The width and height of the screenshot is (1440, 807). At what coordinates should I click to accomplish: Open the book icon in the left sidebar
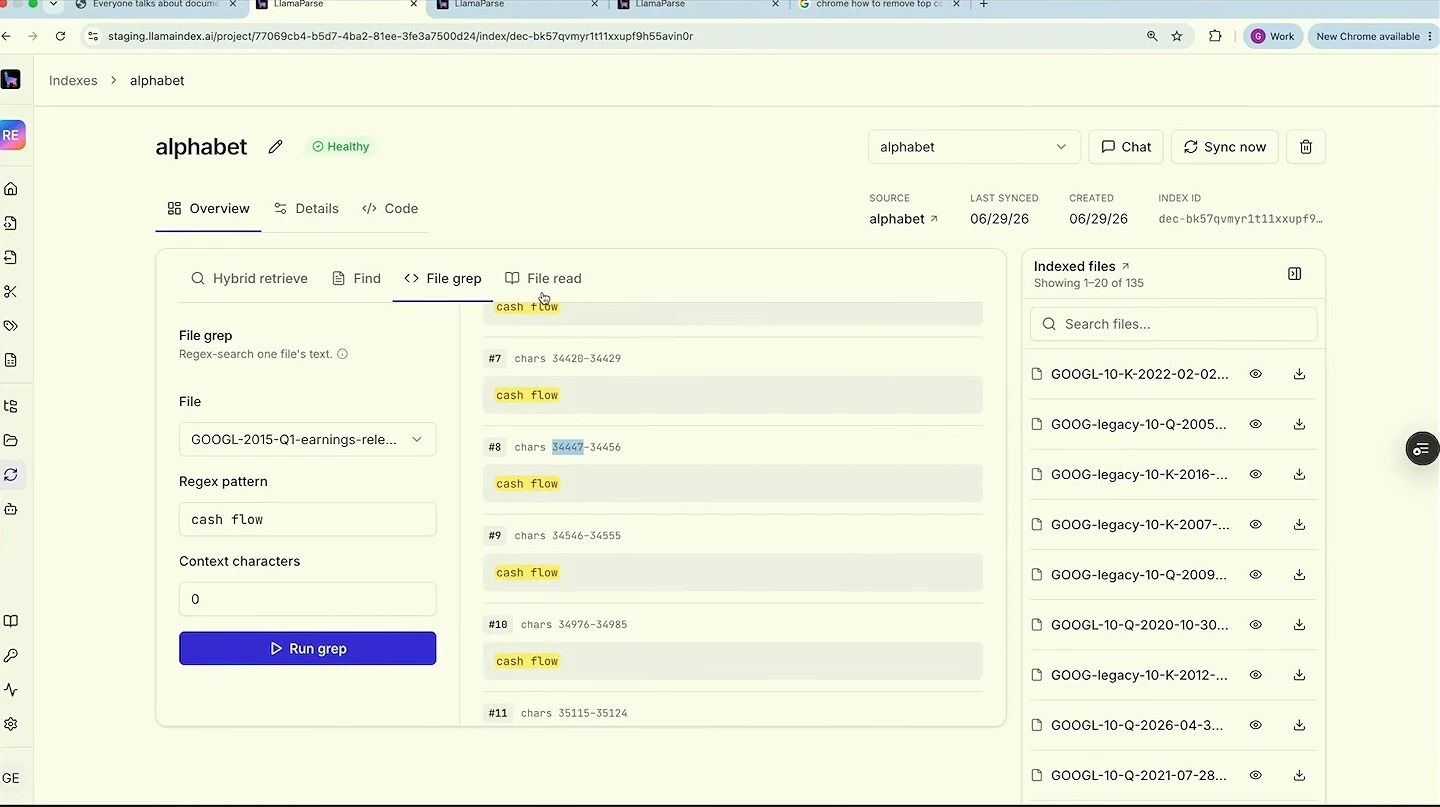pos(11,621)
